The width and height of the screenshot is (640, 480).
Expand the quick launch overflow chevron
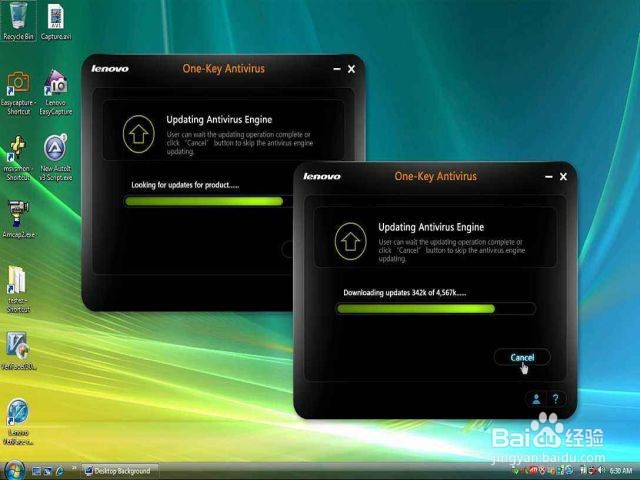[x=74, y=468]
